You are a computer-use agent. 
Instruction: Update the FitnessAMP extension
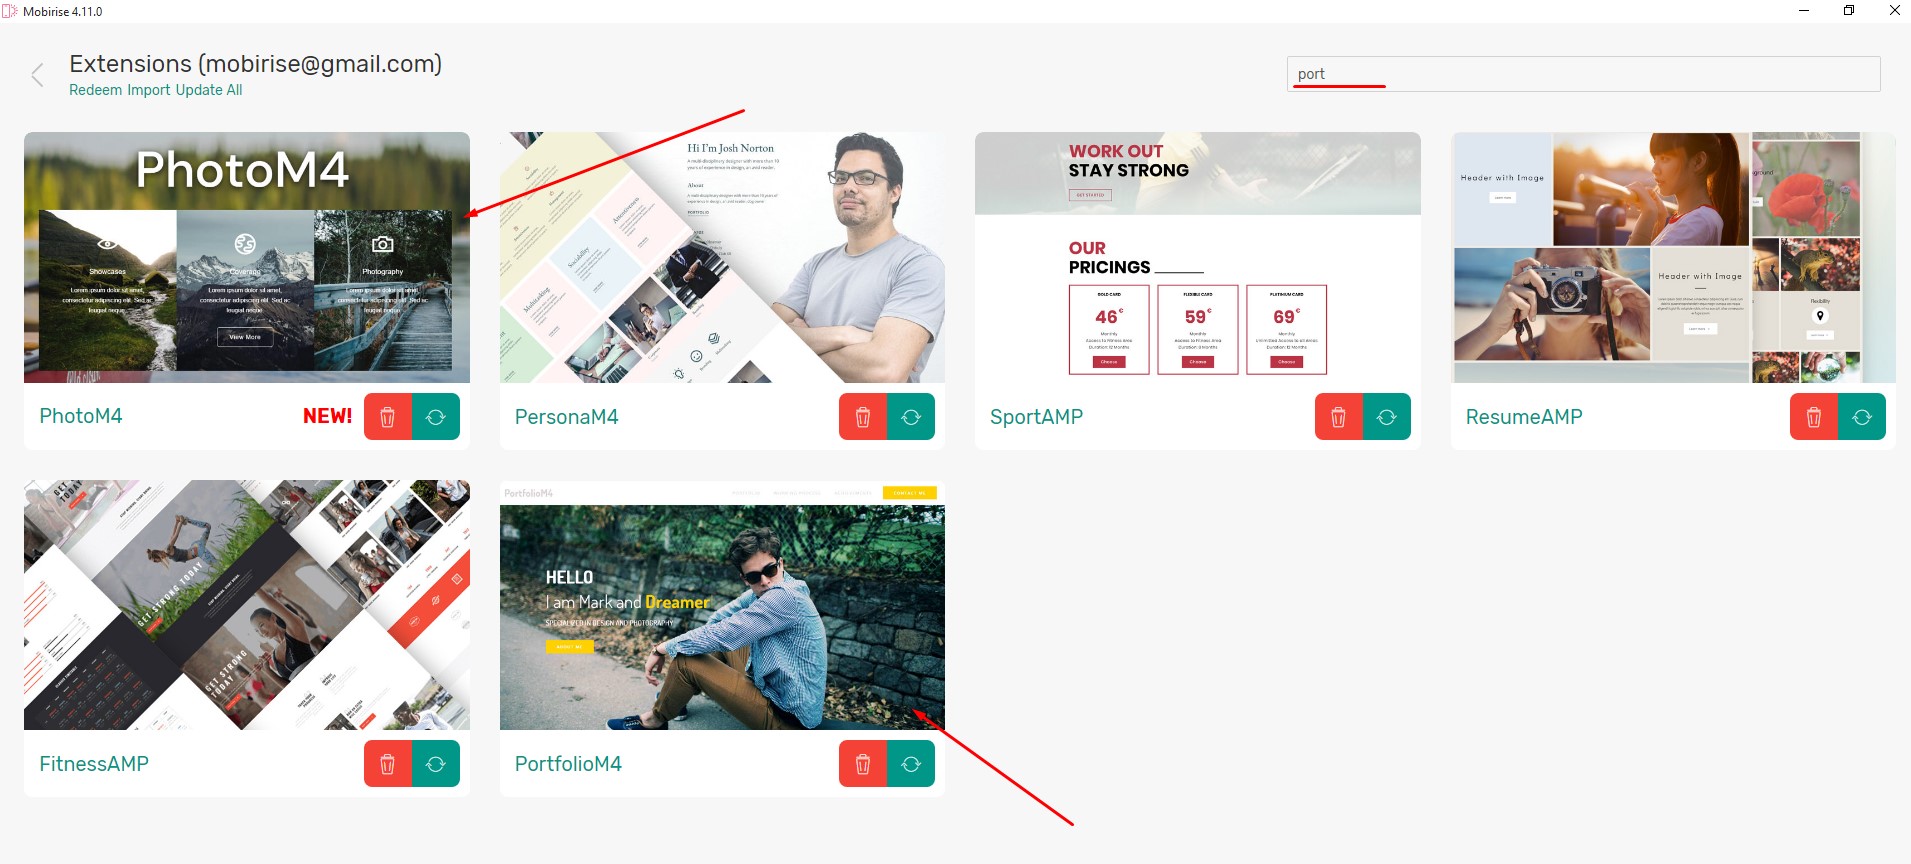tap(436, 764)
